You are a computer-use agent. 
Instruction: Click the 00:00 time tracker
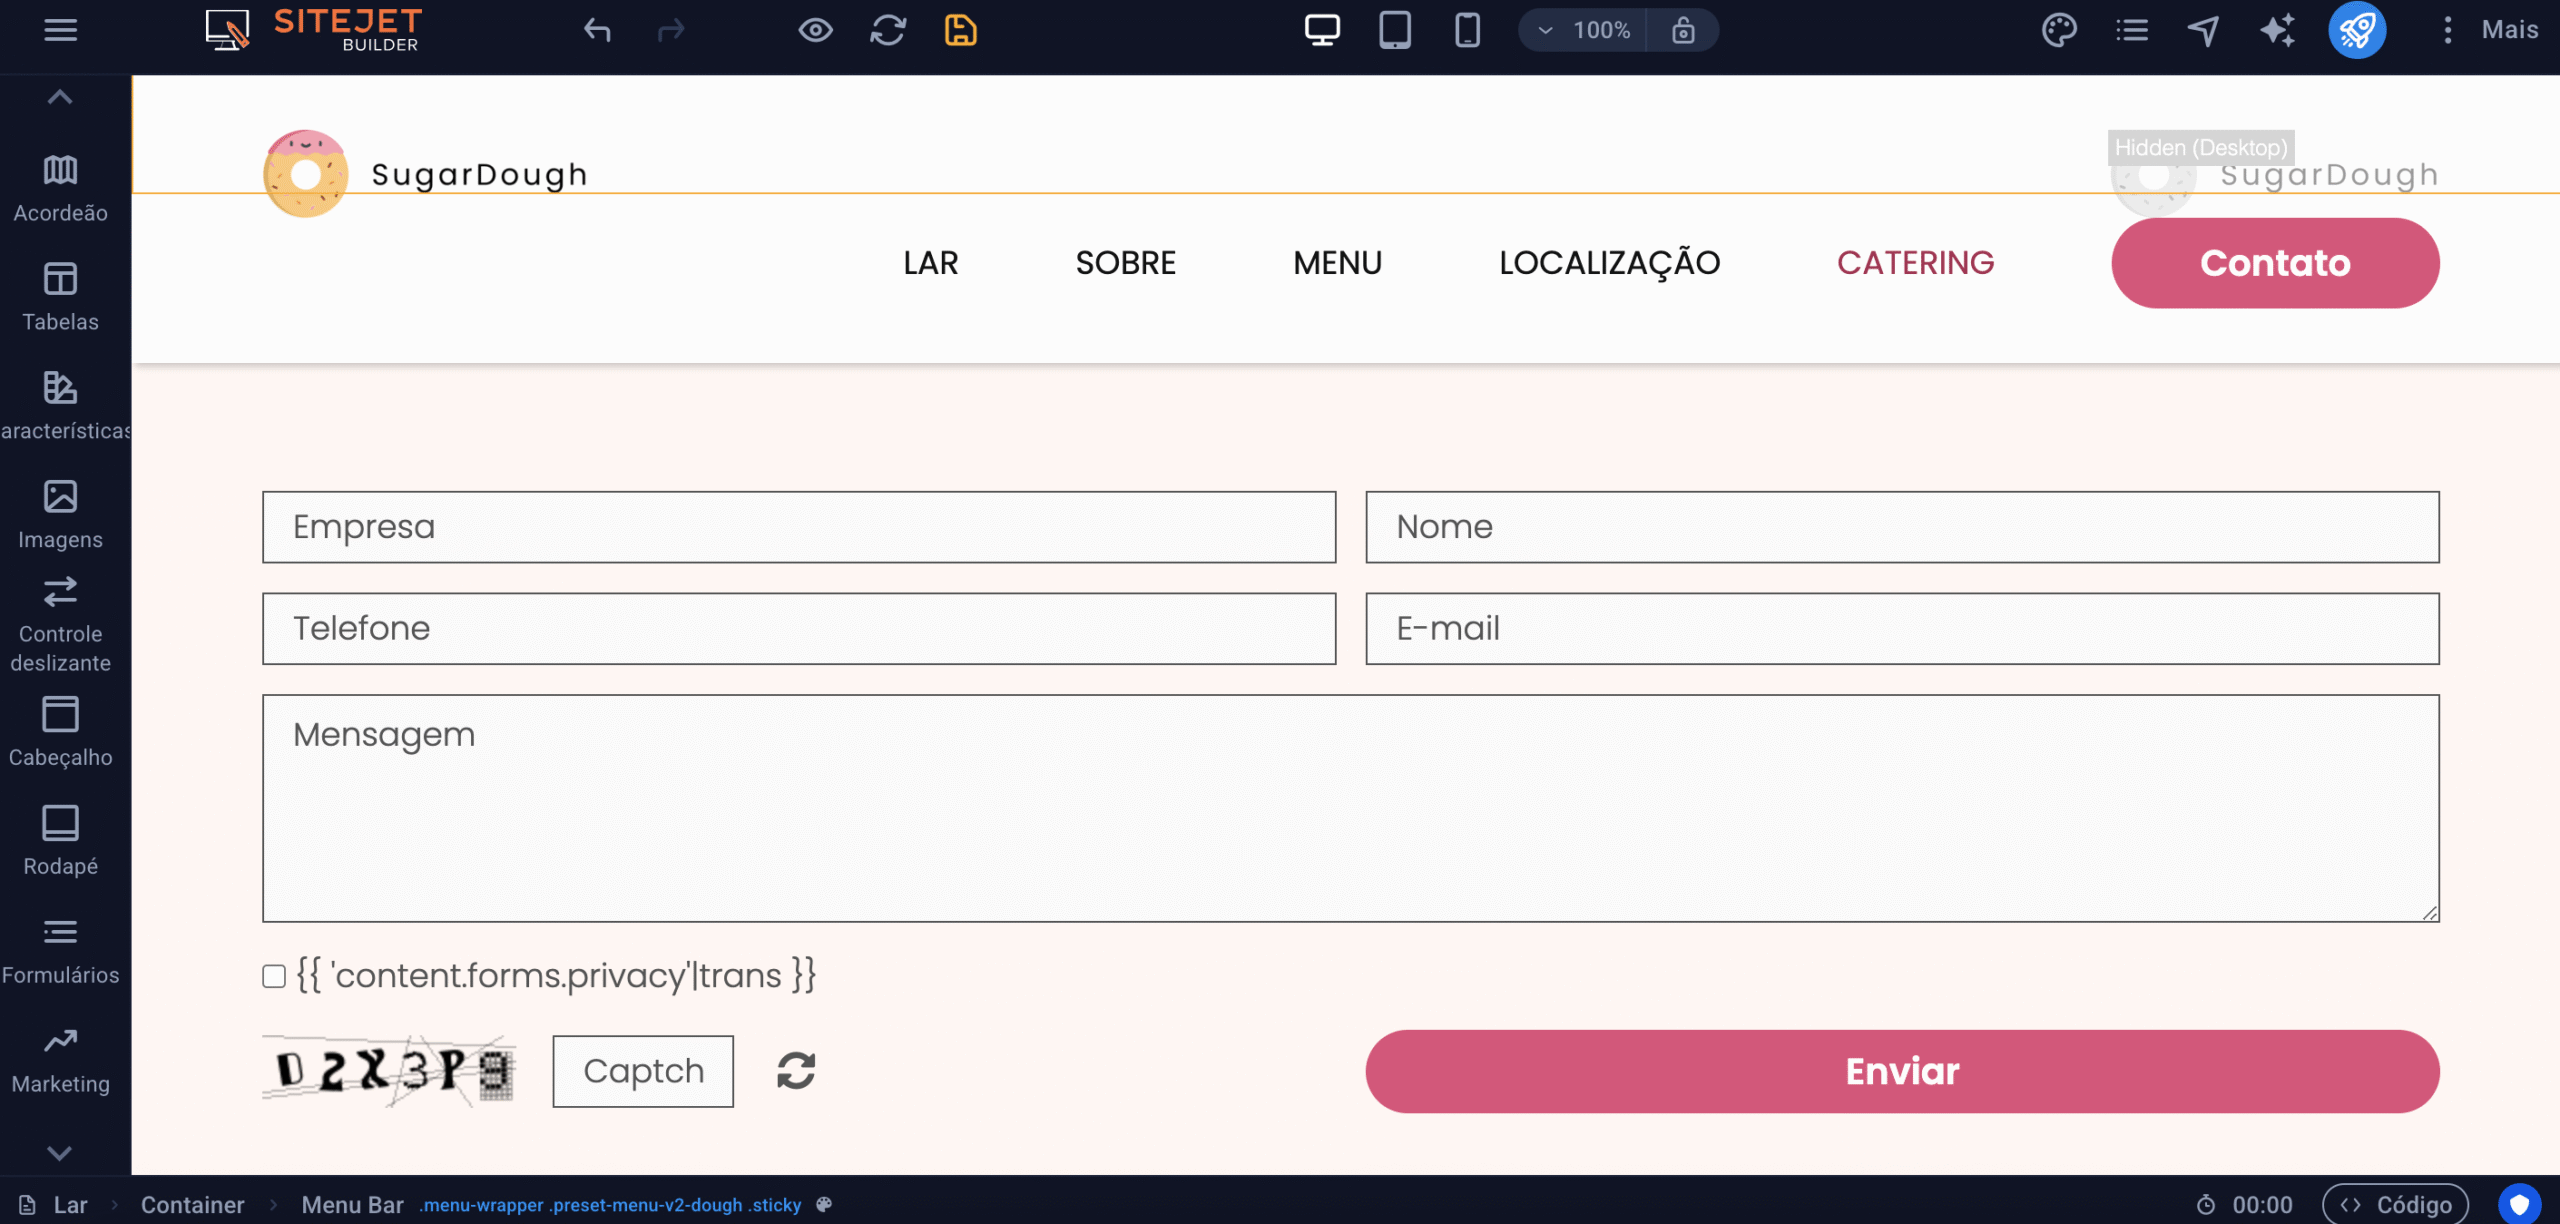pos(2245,1205)
